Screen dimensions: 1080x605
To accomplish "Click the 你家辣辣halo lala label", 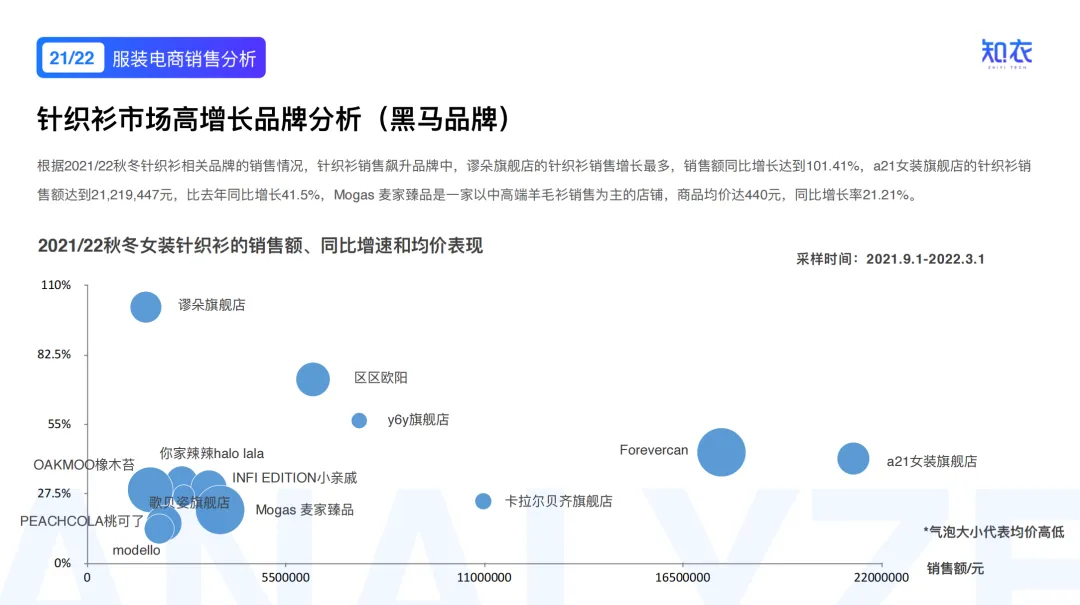I will (211, 453).
